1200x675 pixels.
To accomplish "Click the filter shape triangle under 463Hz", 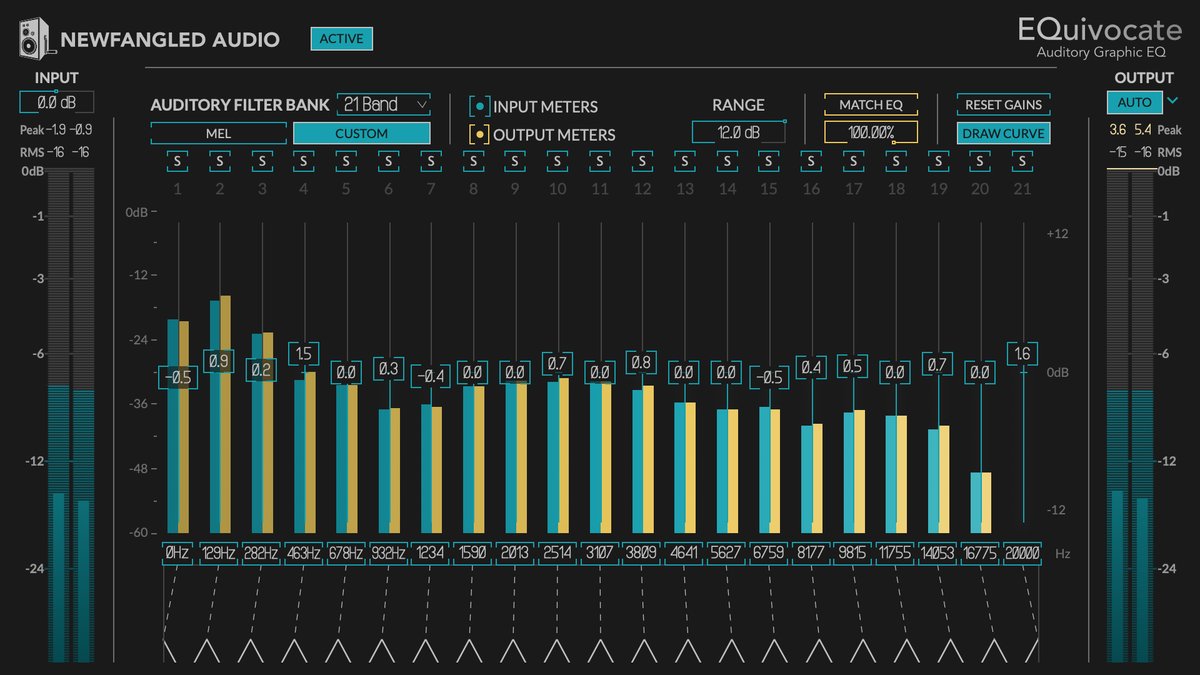I will [x=294, y=650].
